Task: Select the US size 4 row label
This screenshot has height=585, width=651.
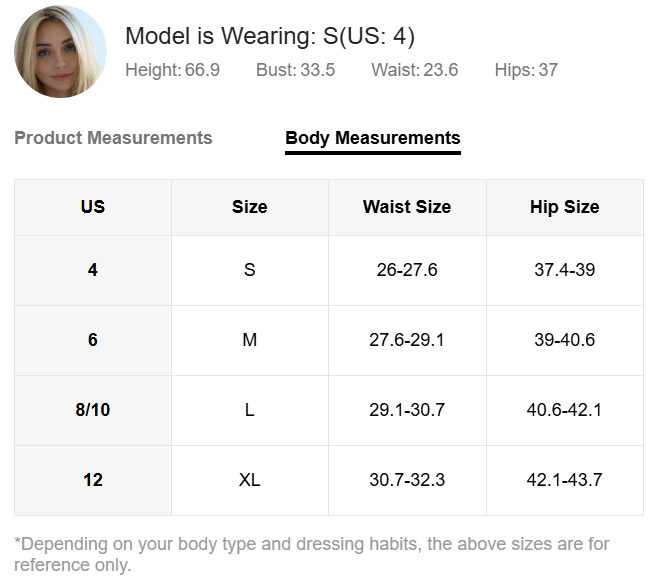Action: pos(93,270)
